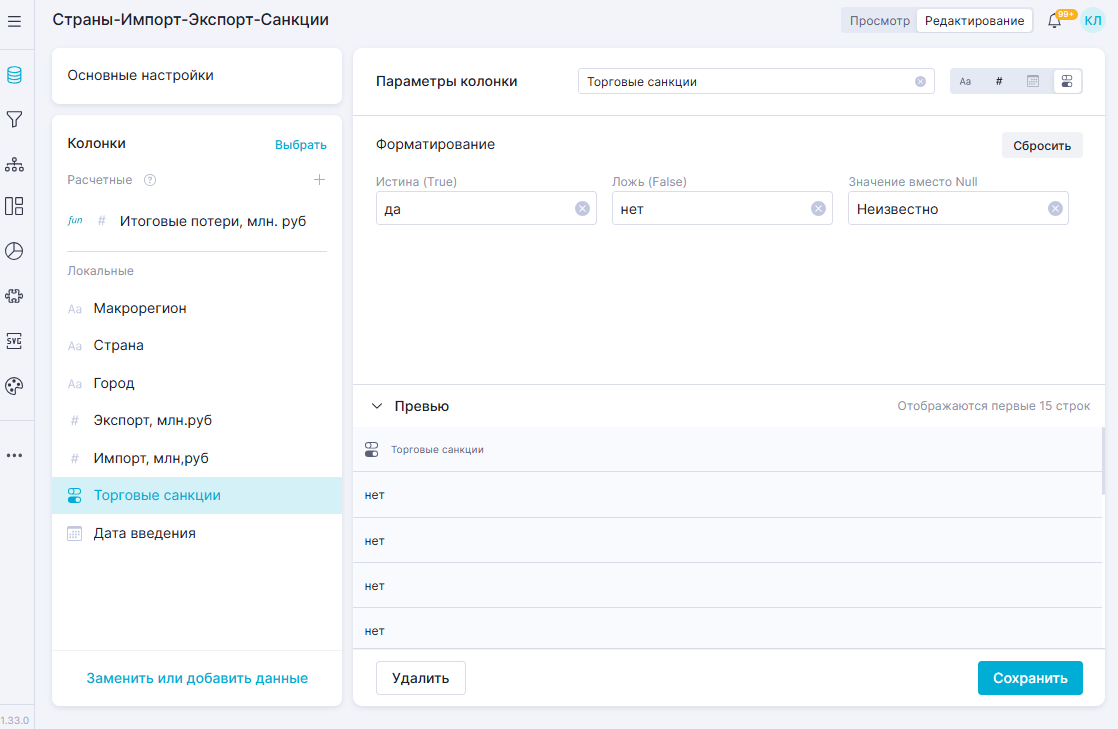Select the Дата введения column
Screen dimensions: 1118x729
click(144, 533)
